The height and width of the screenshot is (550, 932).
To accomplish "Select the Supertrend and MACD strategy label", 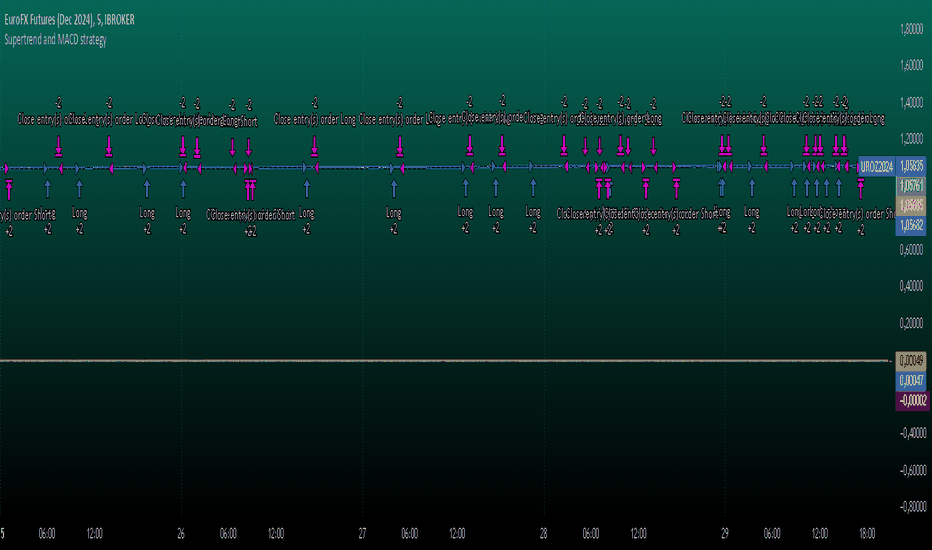I will pyautogui.click(x=55, y=40).
